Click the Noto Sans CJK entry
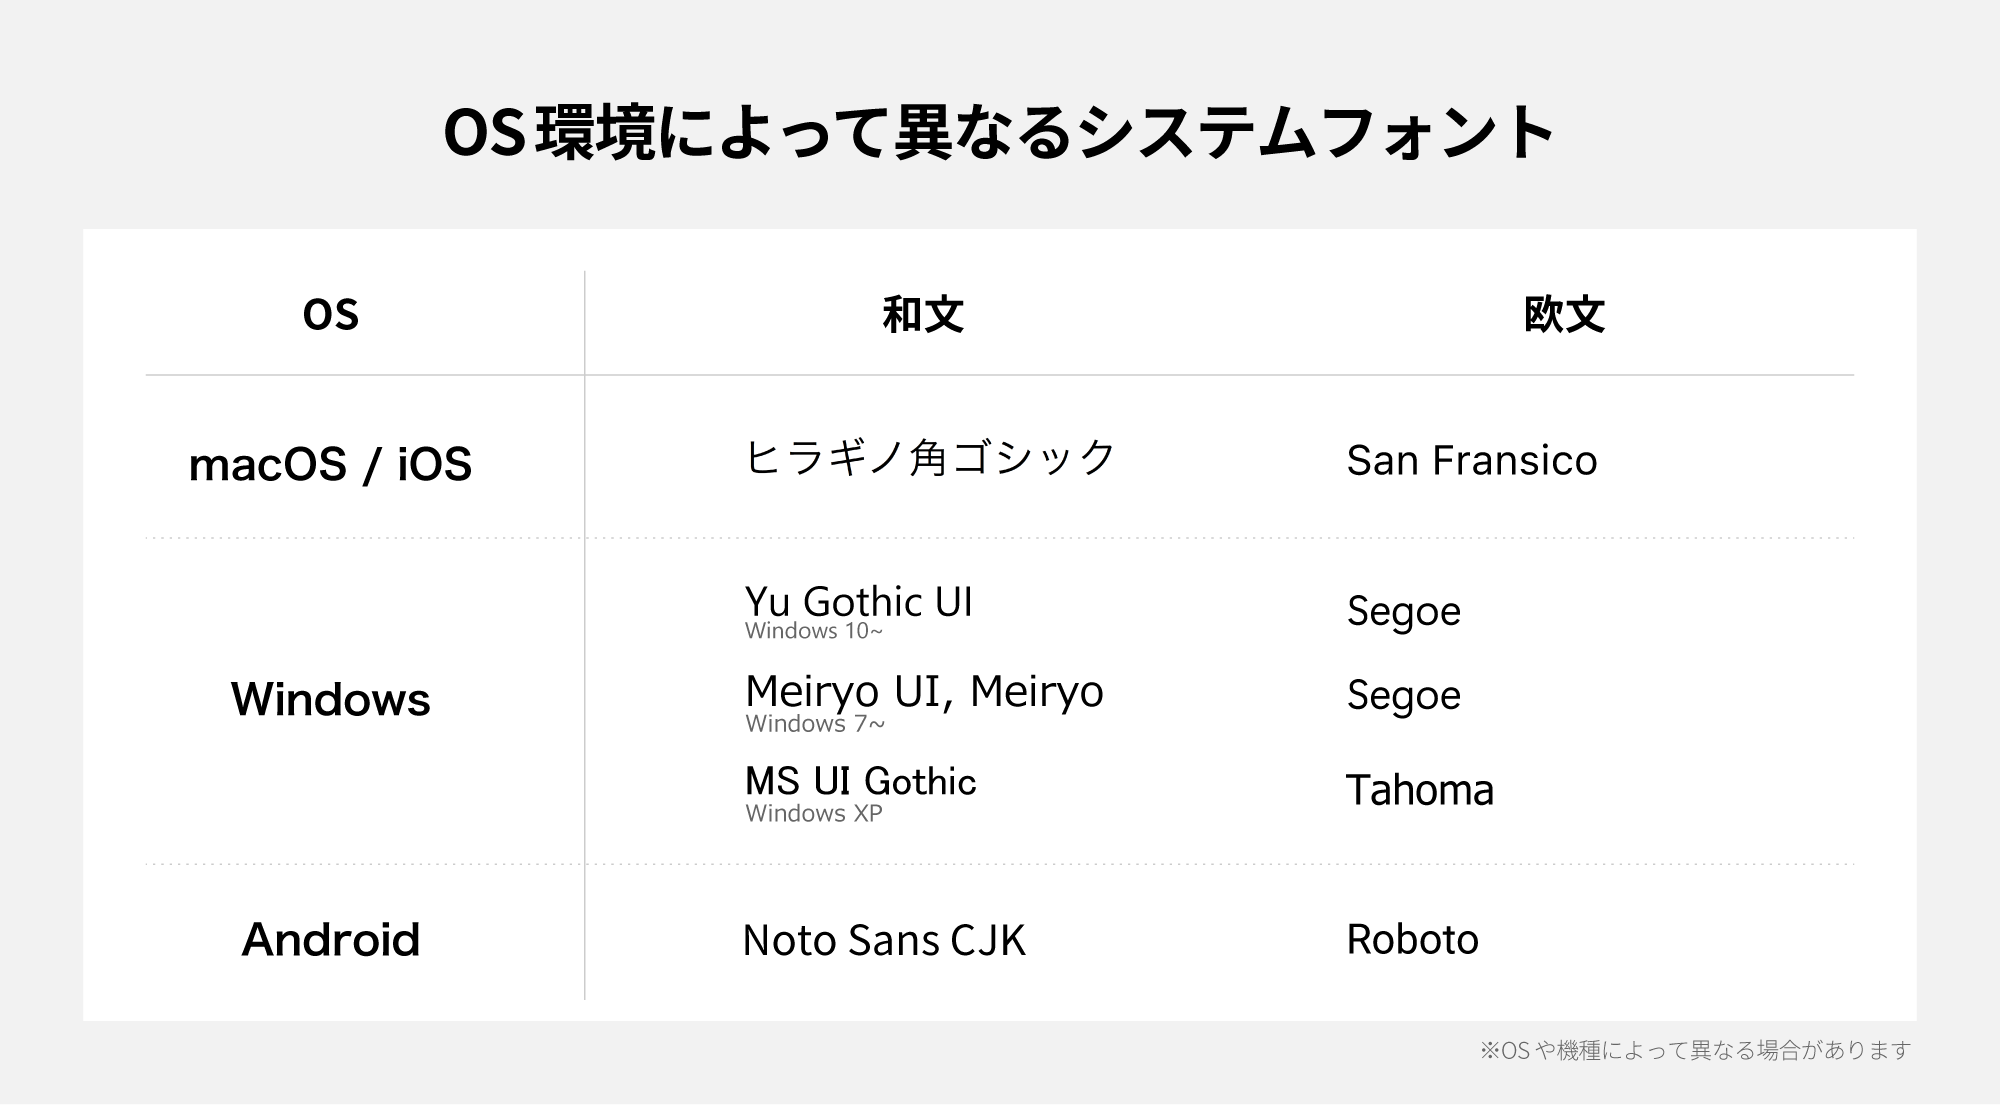 coord(884,941)
